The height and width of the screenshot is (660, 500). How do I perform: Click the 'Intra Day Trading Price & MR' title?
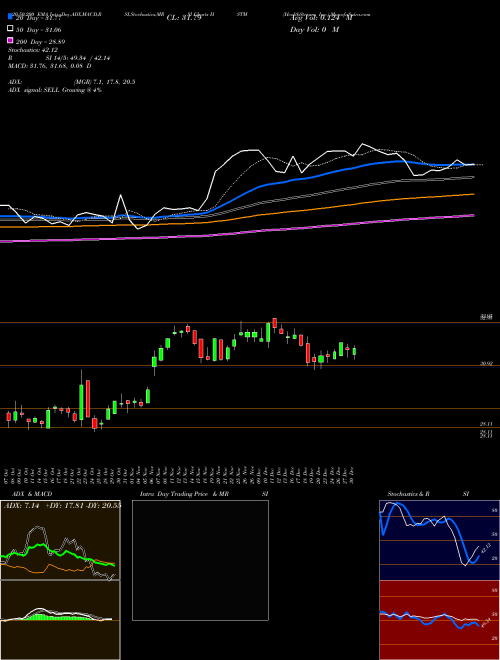[184, 494]
